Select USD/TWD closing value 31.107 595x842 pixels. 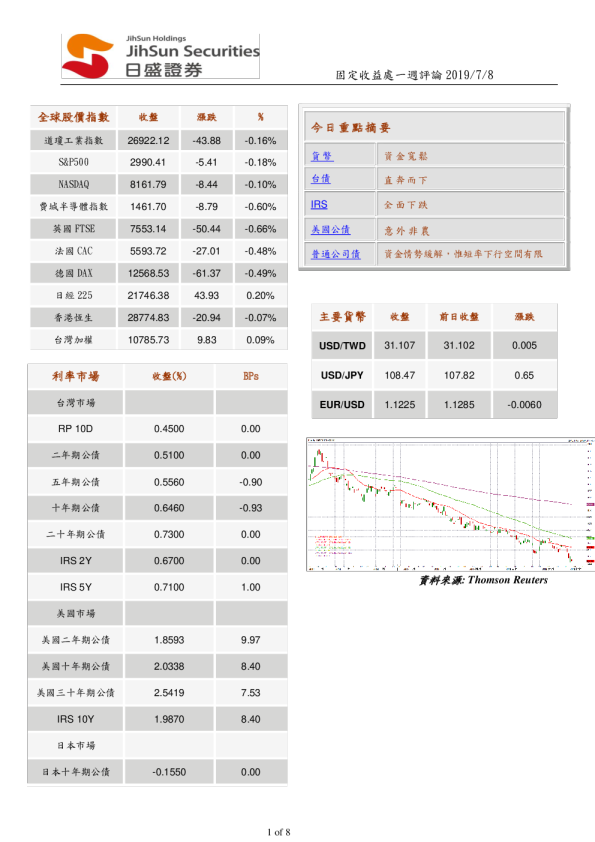pyautogui.click(x=400, y=345)
